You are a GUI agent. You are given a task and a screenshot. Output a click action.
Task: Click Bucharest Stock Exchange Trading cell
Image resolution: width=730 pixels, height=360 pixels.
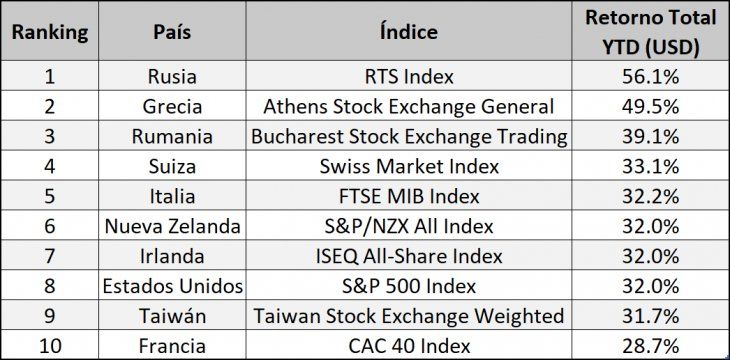point(409,136)
